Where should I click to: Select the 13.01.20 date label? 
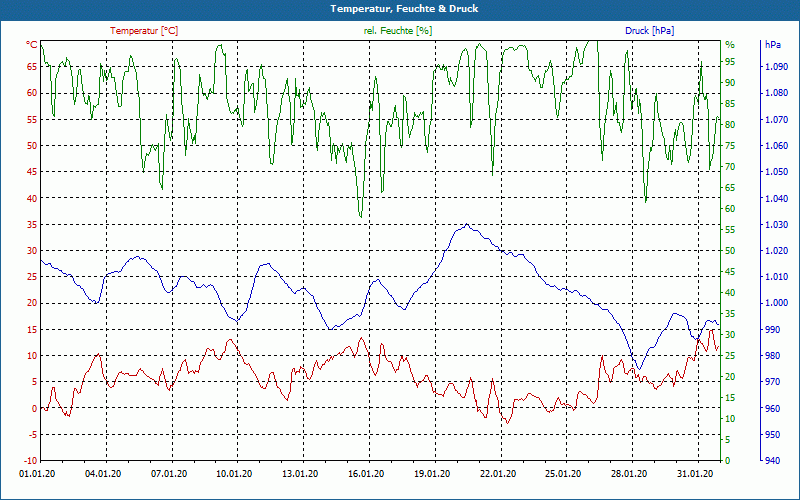click(x=300, y=474)
